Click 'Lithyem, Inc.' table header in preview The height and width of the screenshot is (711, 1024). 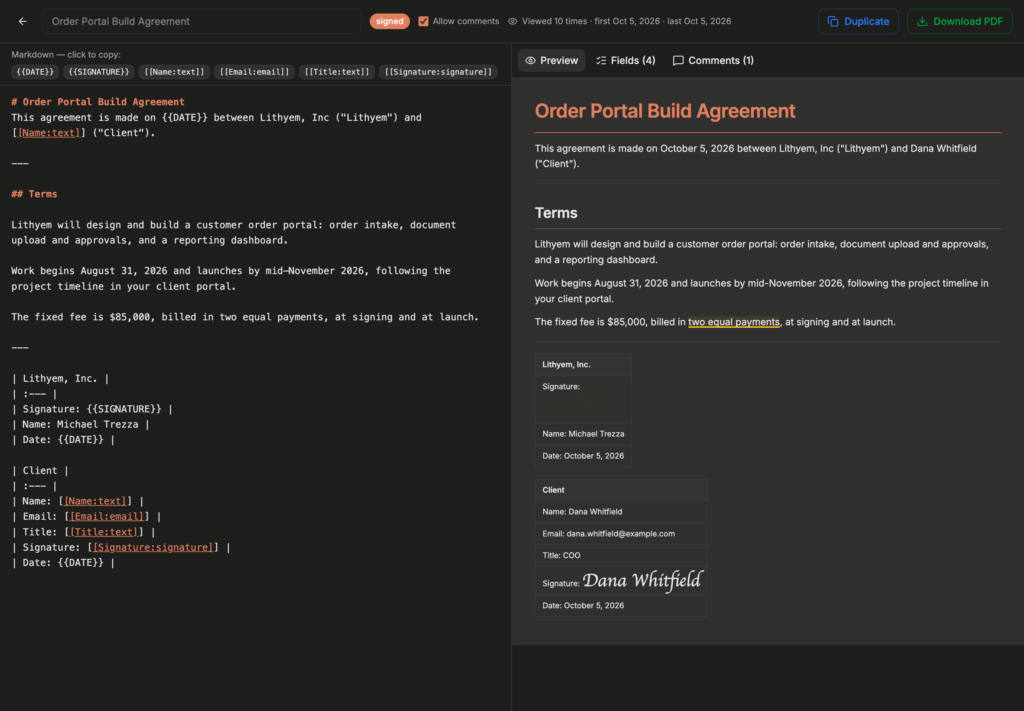583,365
